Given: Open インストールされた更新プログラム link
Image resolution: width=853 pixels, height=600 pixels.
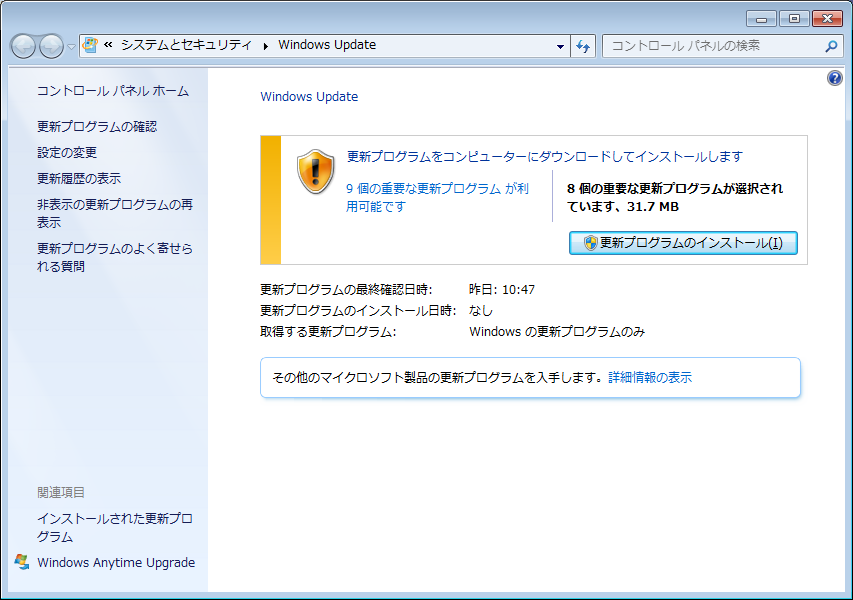Looking at the screenshot, I should click(x=115, y=527).
